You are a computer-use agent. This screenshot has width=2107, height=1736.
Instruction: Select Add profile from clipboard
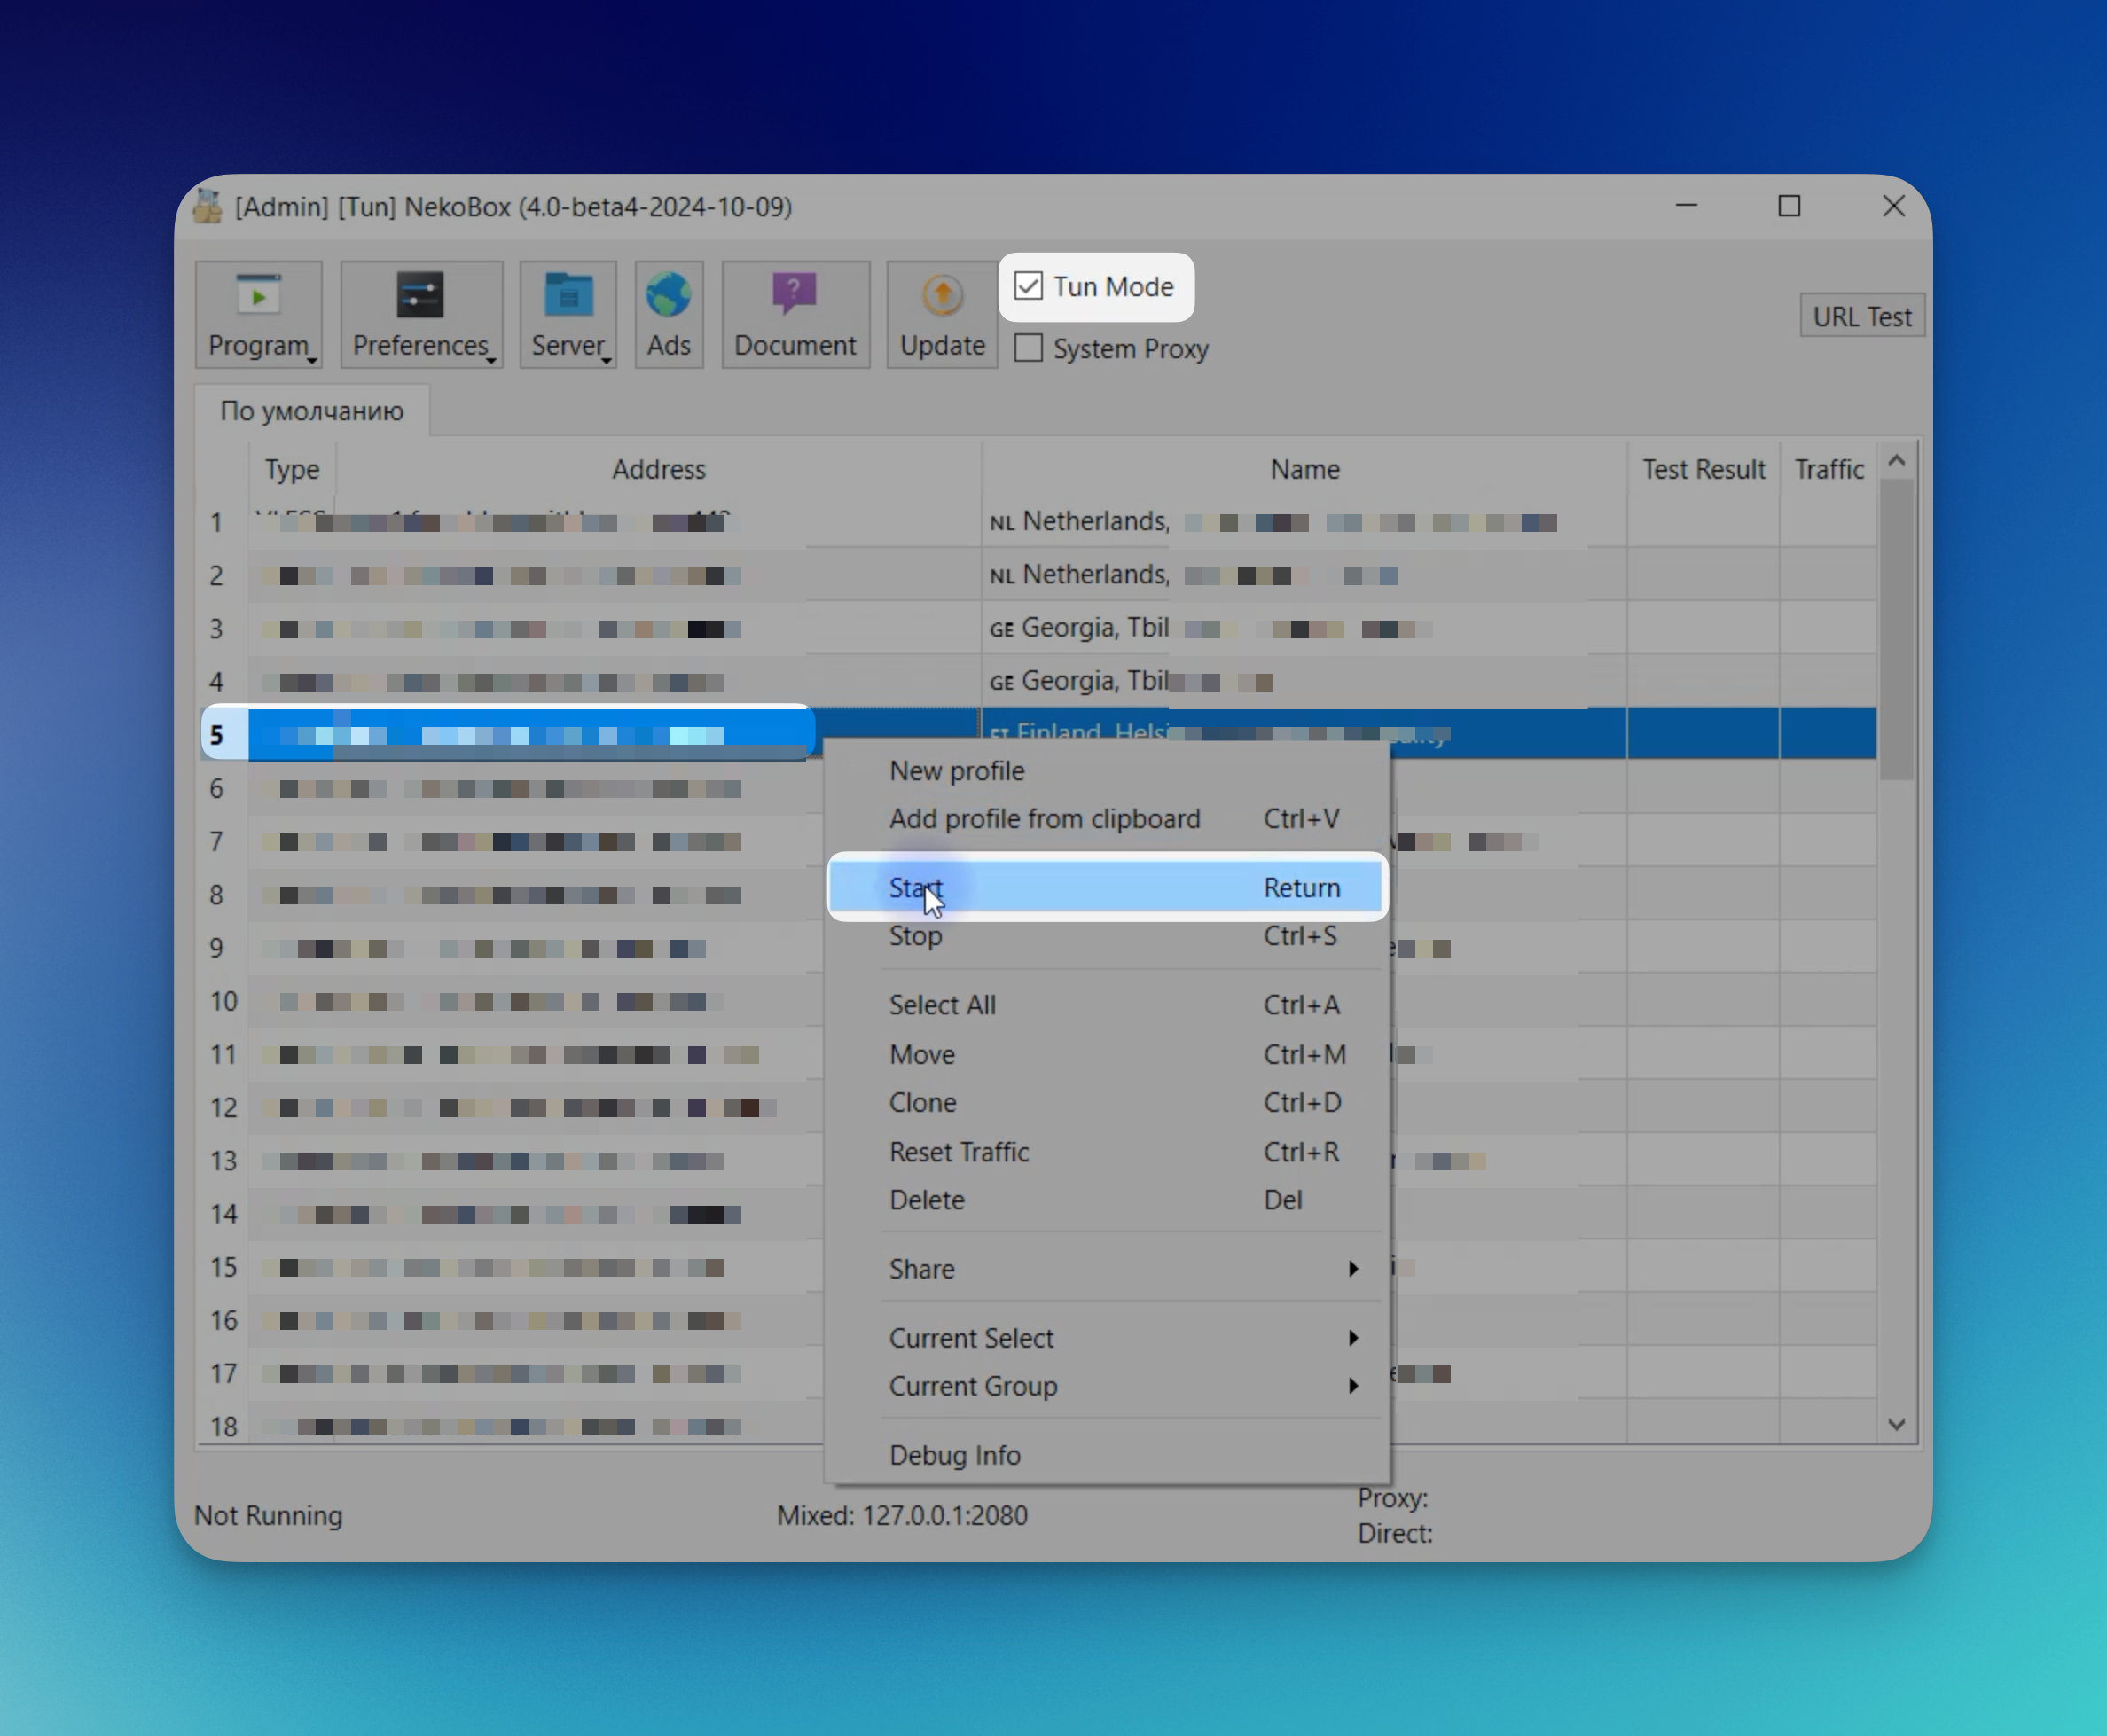pos(1044,818)
